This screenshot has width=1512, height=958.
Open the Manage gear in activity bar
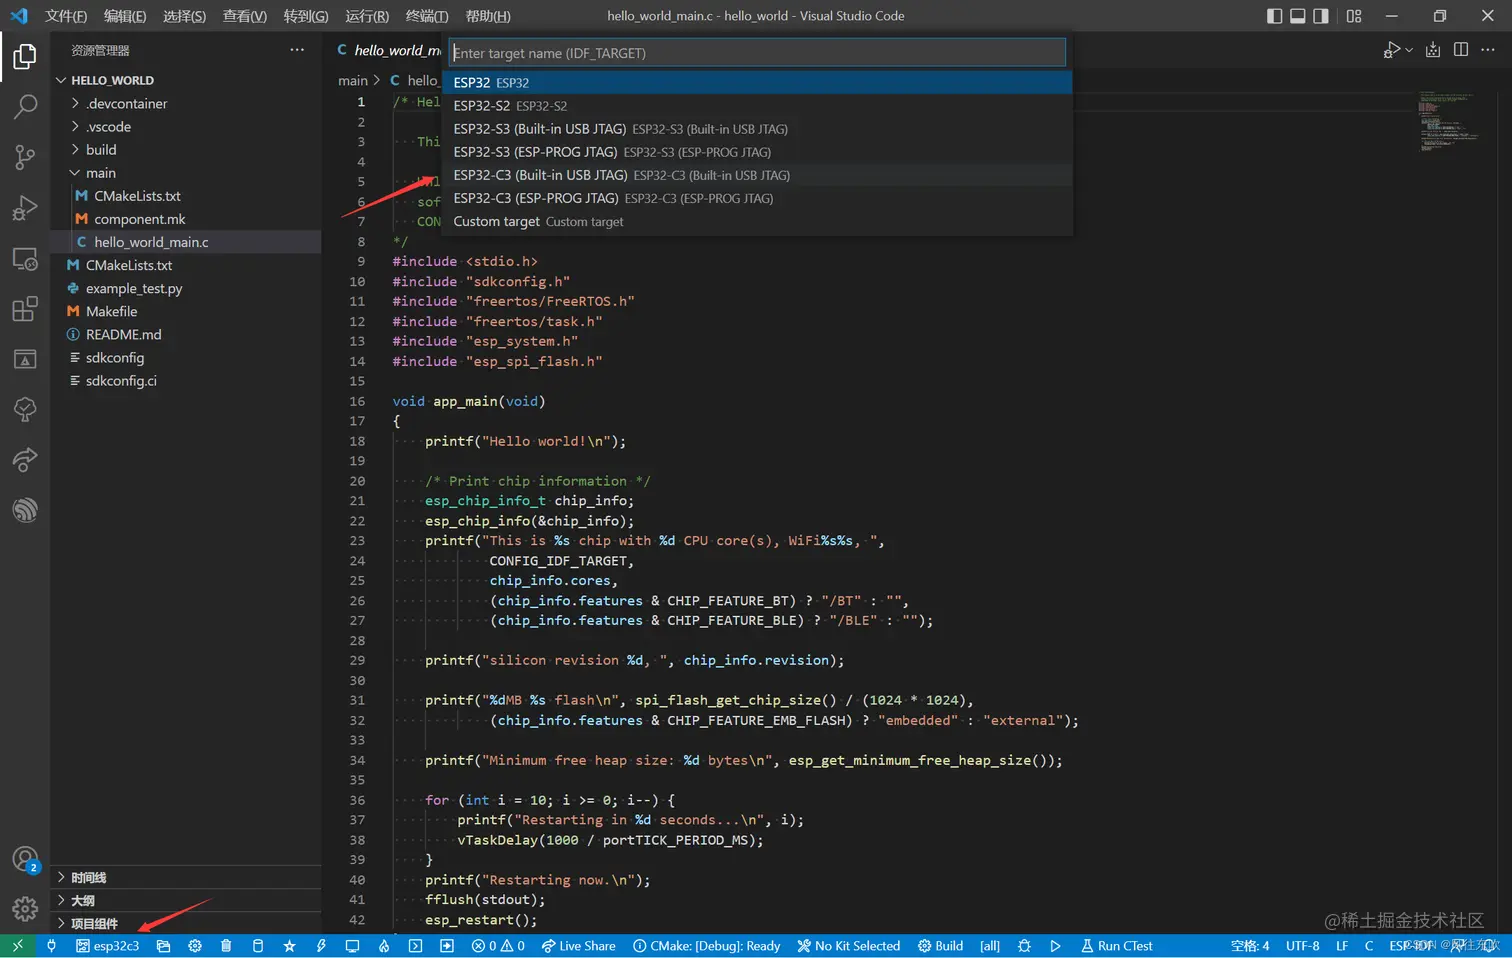click(x=25, y=909)
